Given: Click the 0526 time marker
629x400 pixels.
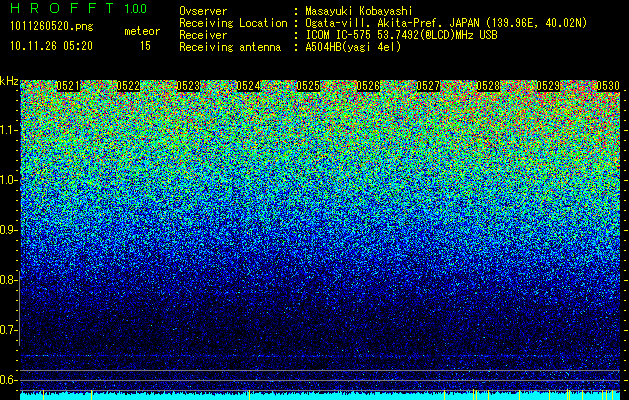Looking at the screenshot, I should tap(368, 86).
